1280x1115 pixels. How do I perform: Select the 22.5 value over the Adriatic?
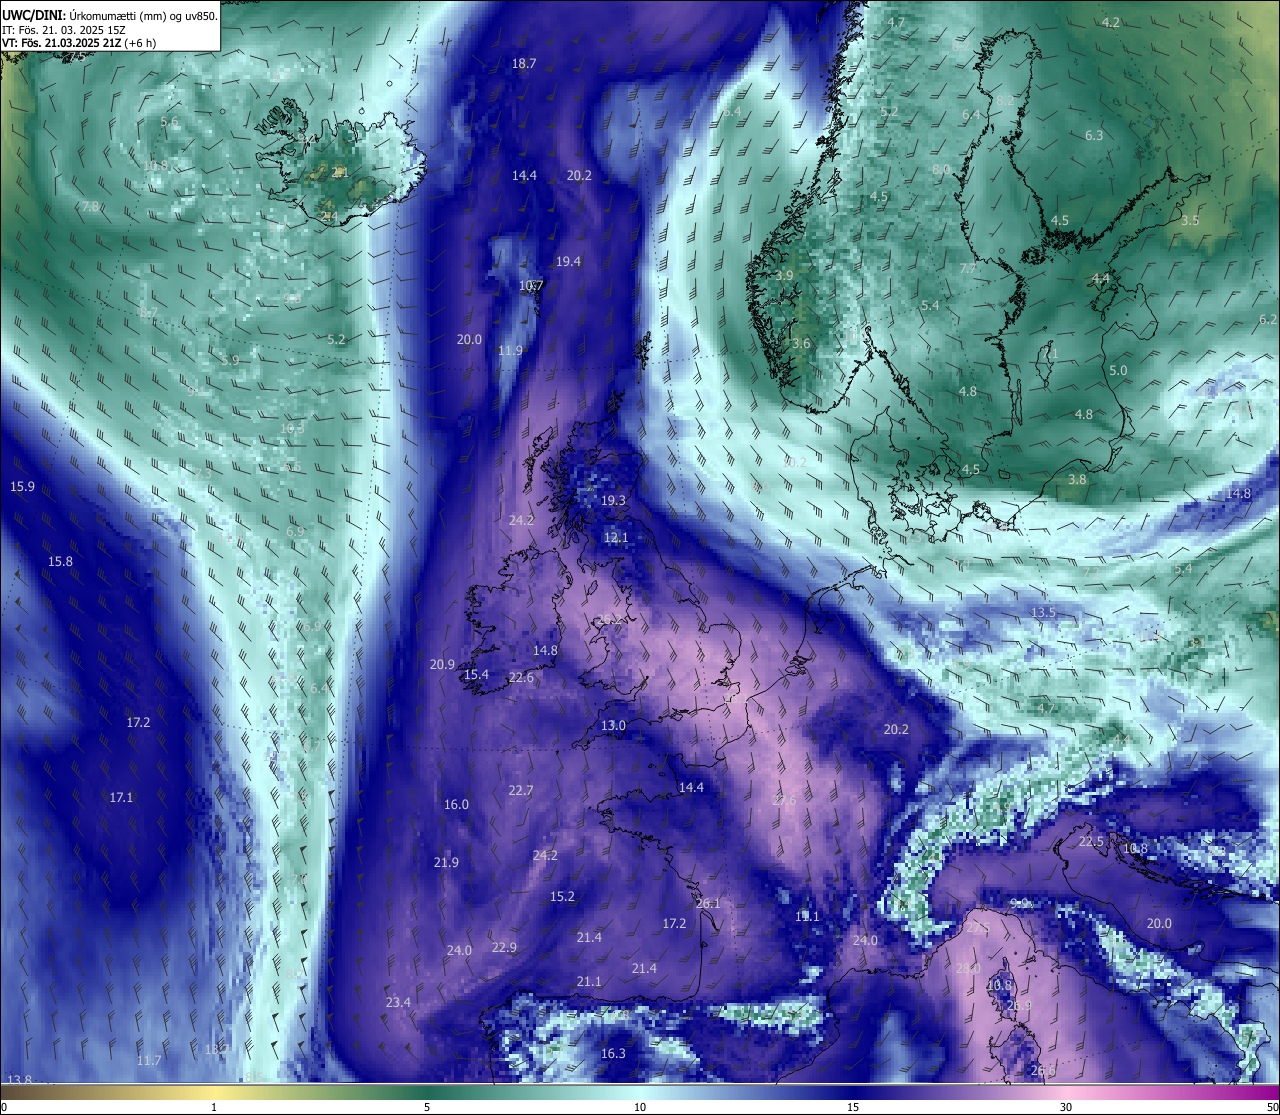(1091, 842)
